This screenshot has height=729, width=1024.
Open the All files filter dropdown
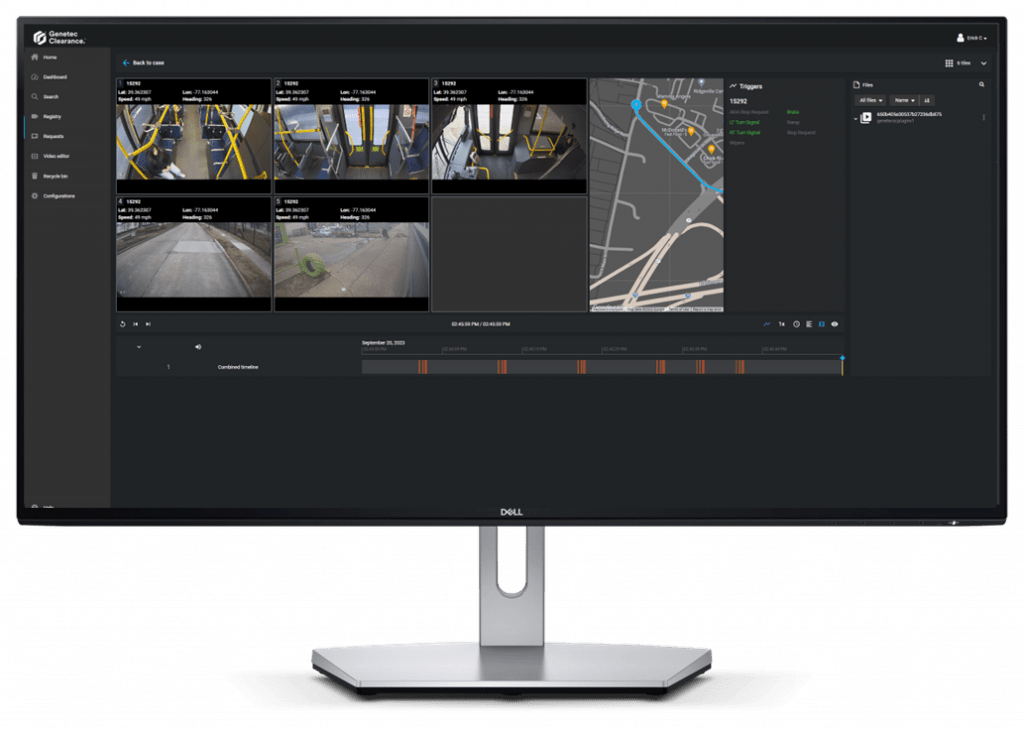click(871, 101)
